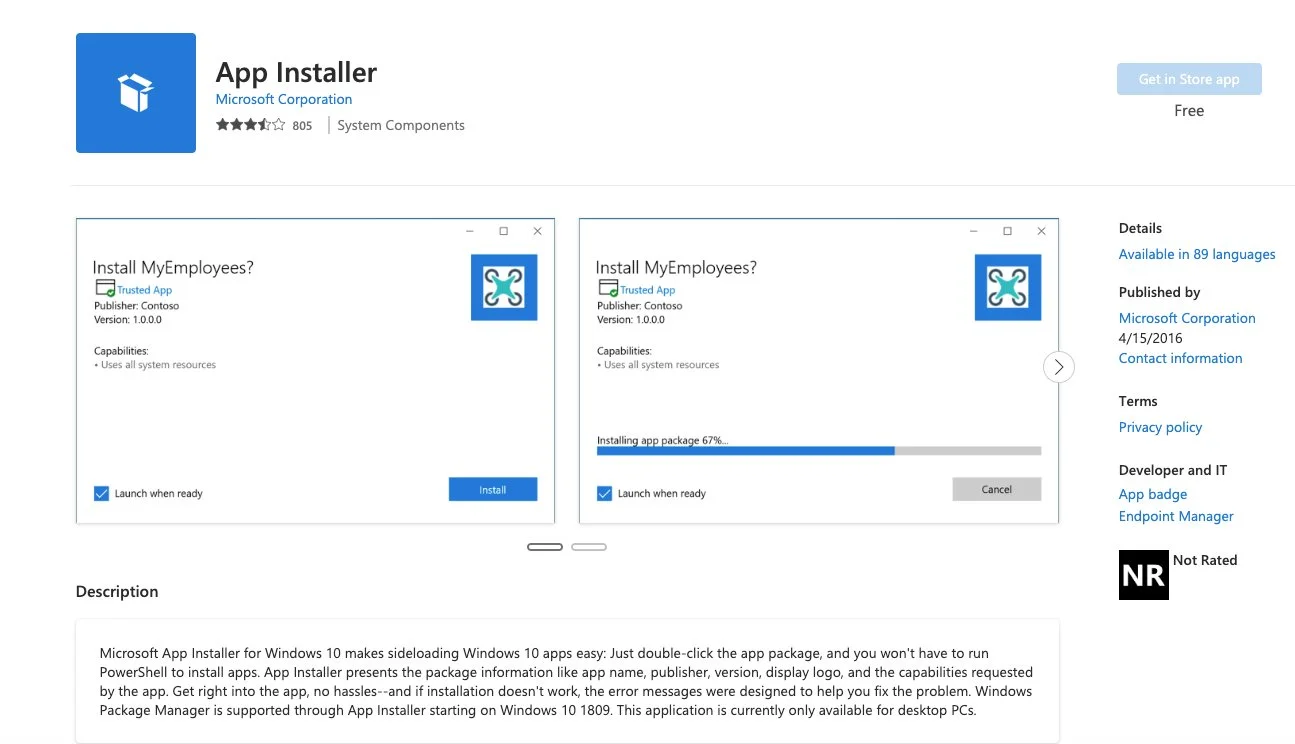Toggle the first carousel position indicator
The image size is (1295, 744).
[x=544, y=546]
